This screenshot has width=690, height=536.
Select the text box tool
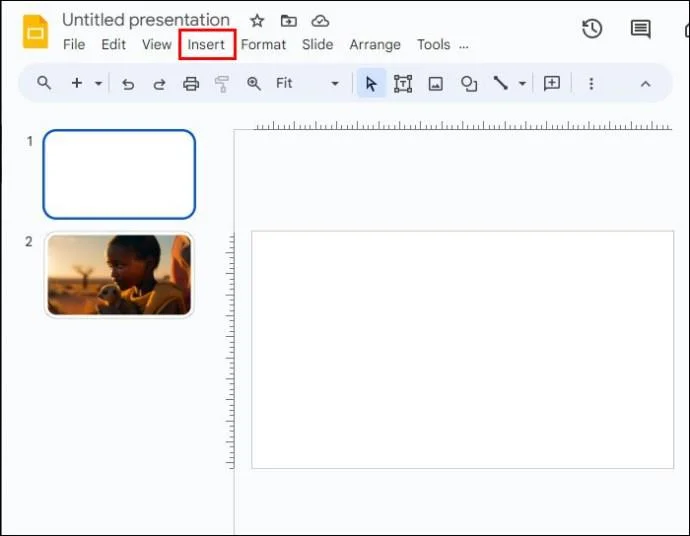[x=403, y=84]
